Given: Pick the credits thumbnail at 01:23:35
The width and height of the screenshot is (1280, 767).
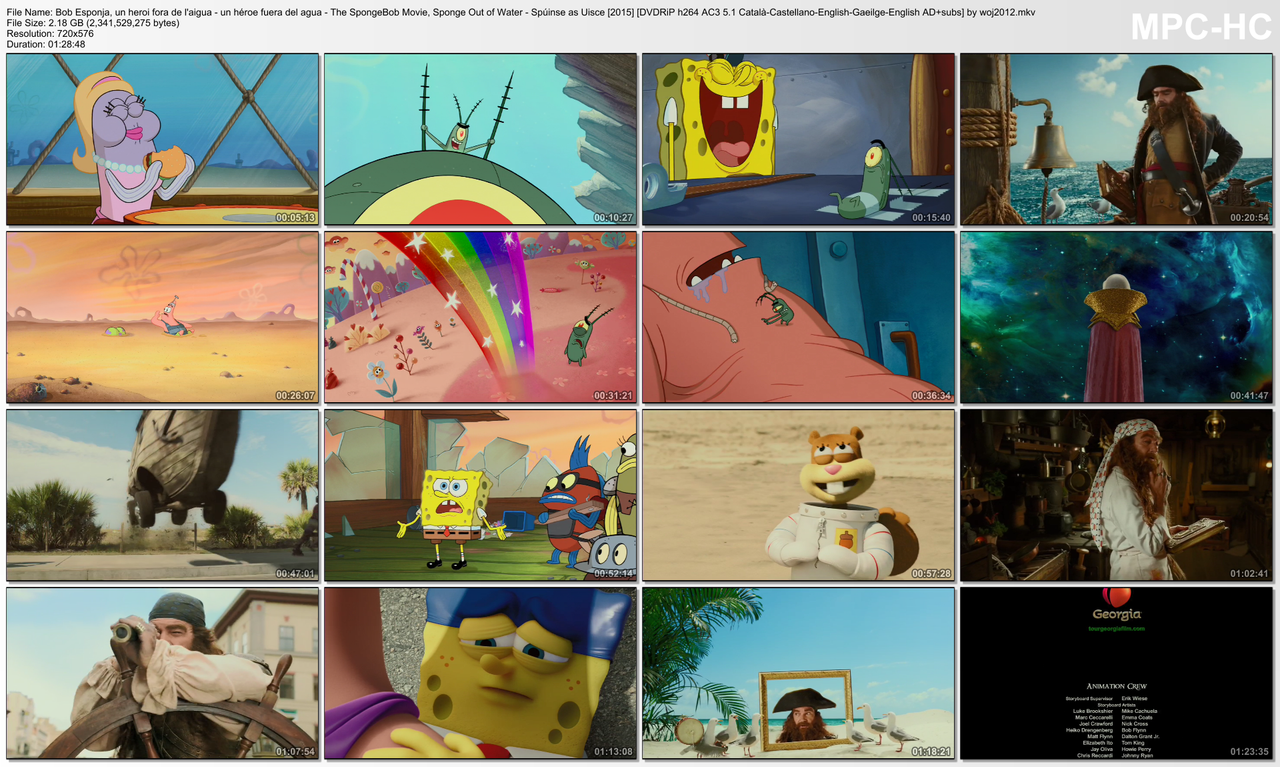Looking at the screenshot, I should tap(1116, 673).
